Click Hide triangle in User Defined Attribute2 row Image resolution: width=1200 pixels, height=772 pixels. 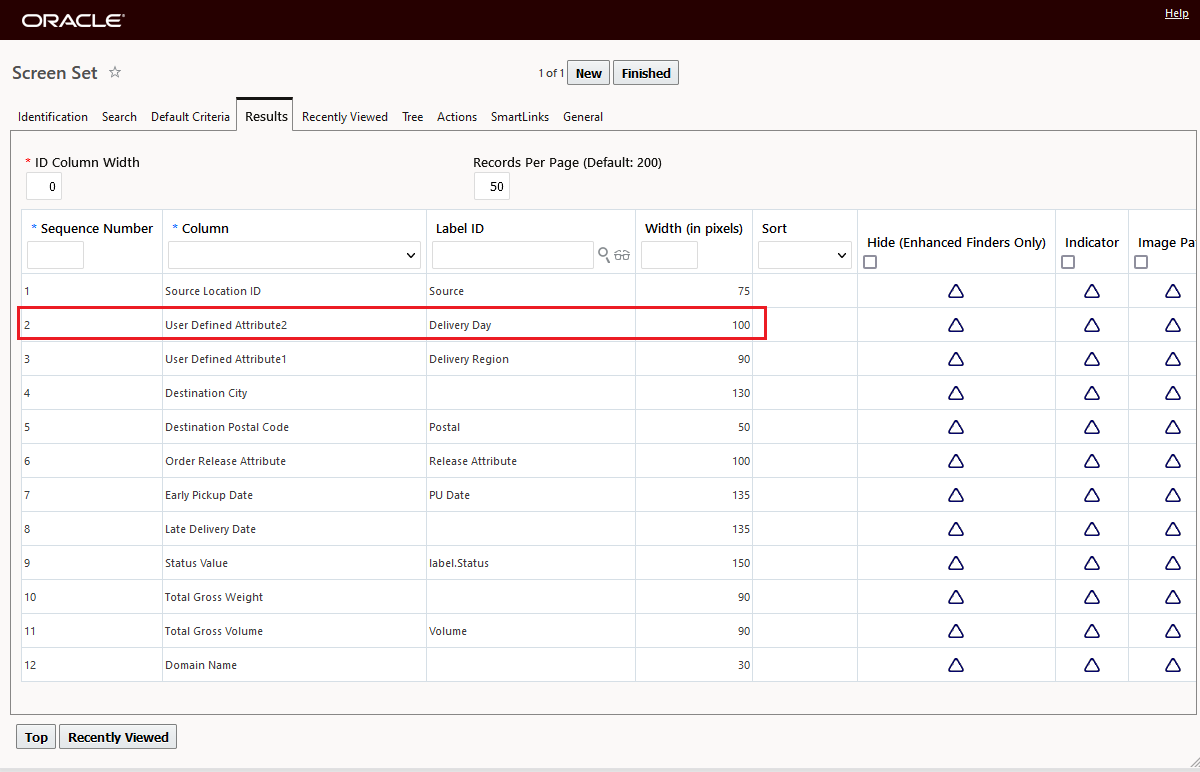(956, 325)
